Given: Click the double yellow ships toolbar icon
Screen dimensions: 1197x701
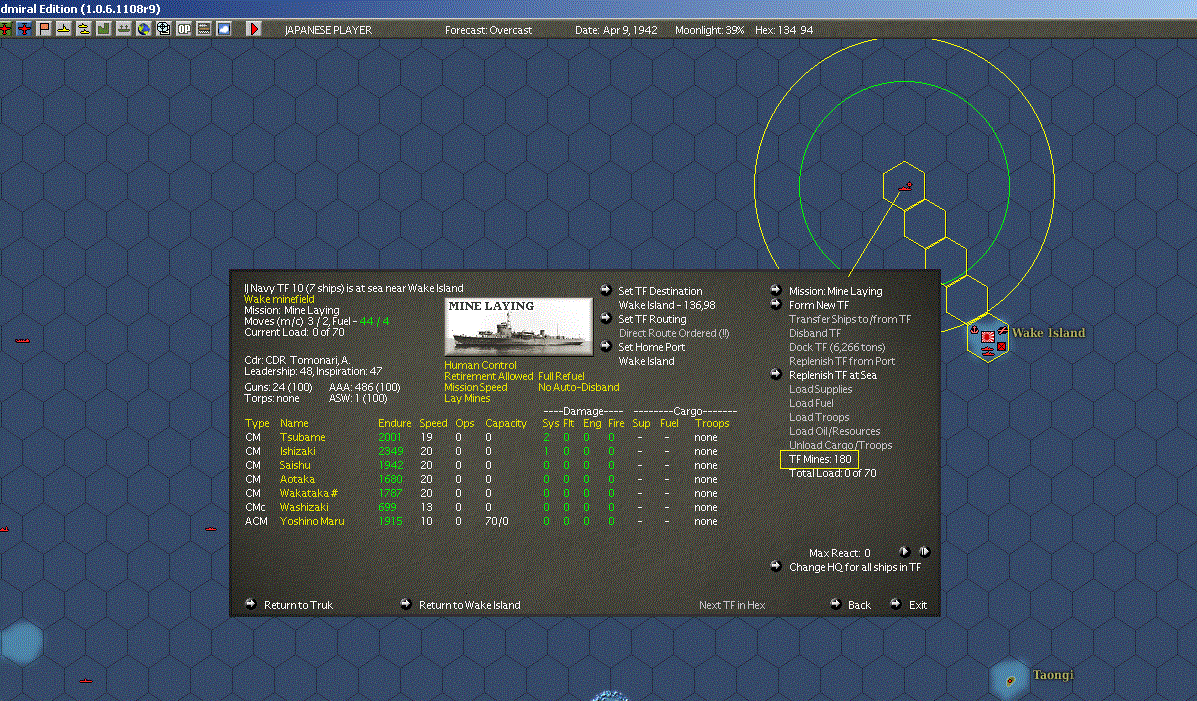Looking at the screenshot, I should pyautogui.click(x=84, y=29).
